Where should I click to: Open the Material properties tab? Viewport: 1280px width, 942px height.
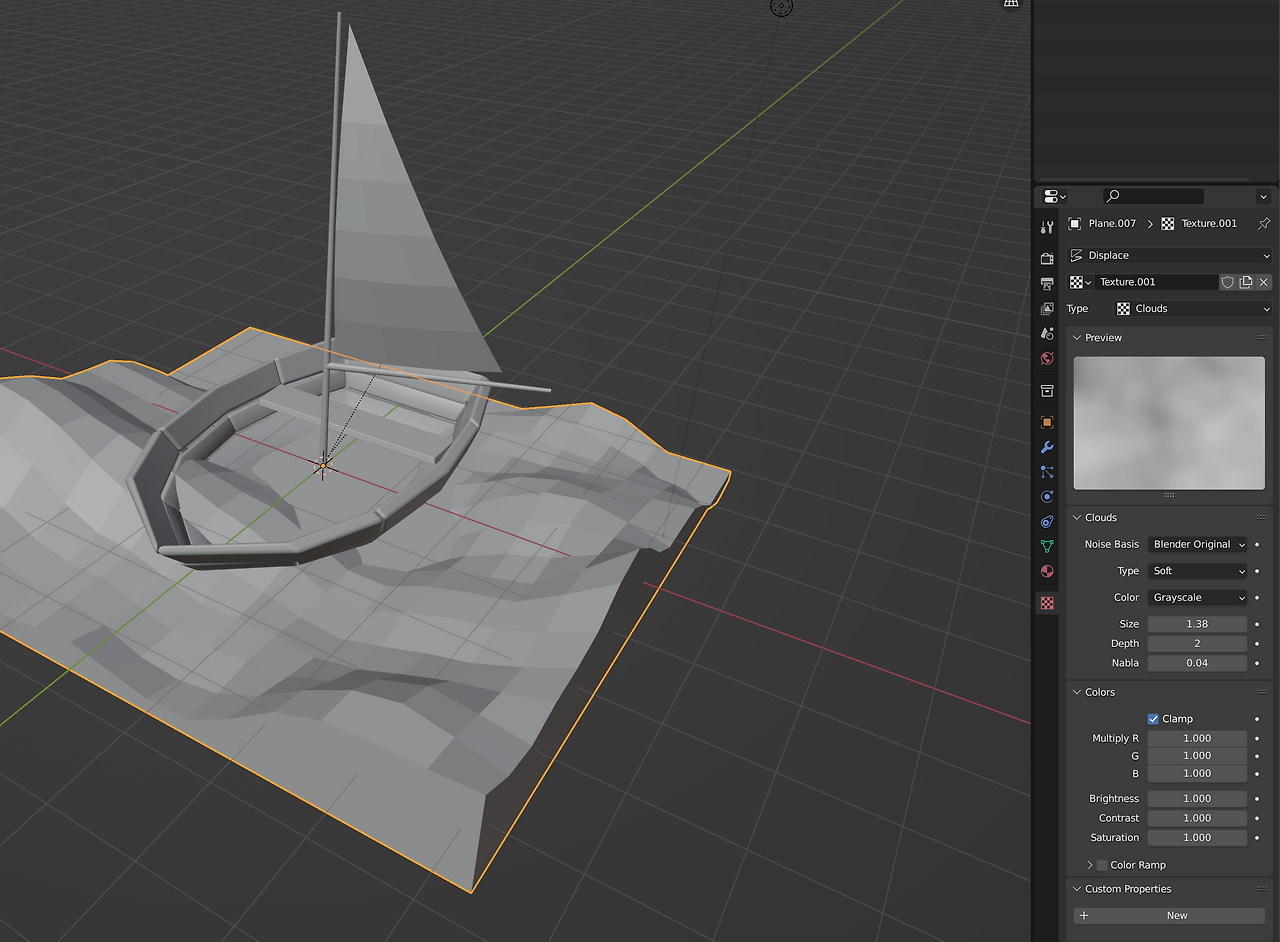(1047, 572)
